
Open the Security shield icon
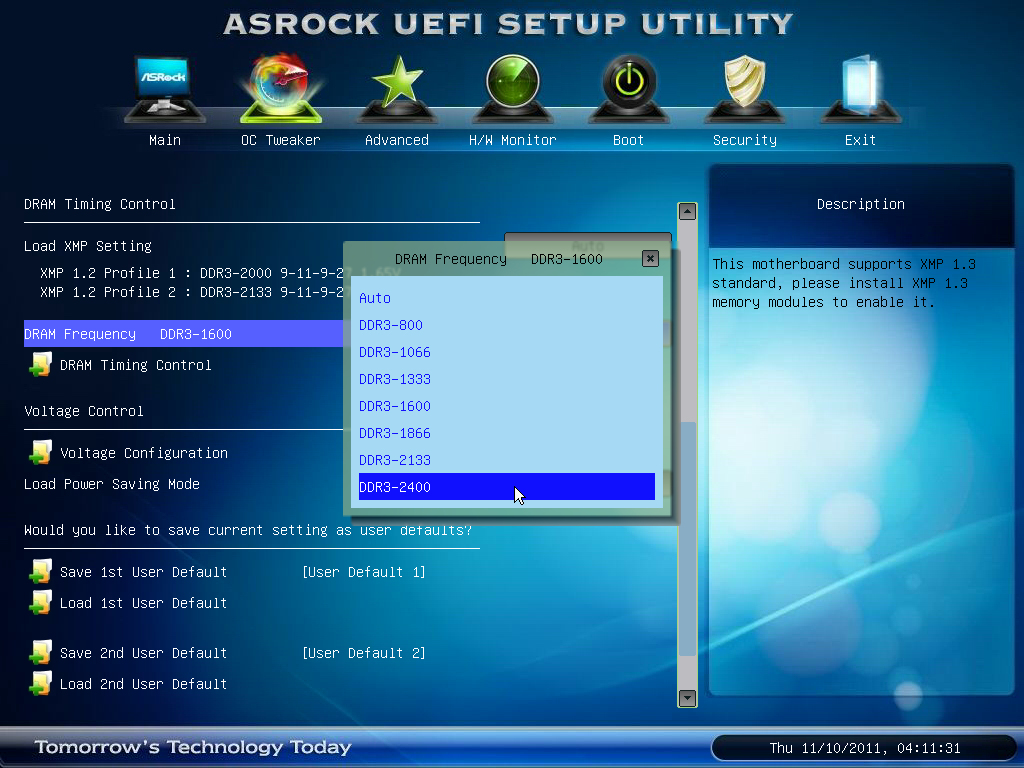click(x=744, y=89)
